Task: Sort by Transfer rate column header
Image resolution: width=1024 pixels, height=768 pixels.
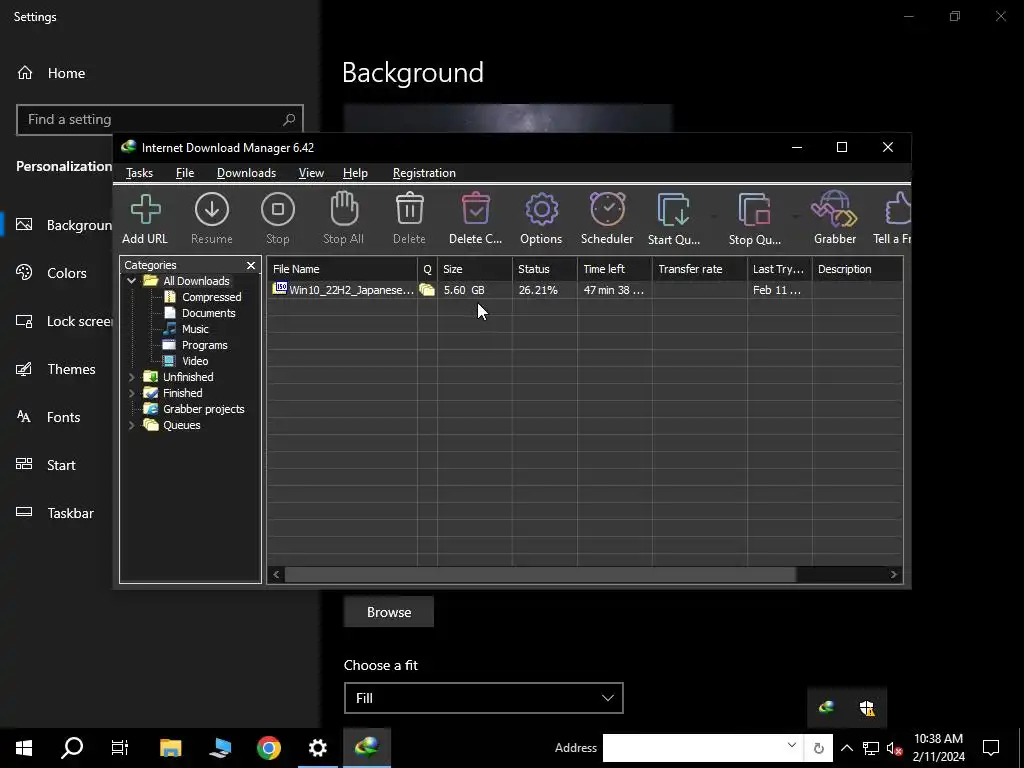Action: click(699, 269)
